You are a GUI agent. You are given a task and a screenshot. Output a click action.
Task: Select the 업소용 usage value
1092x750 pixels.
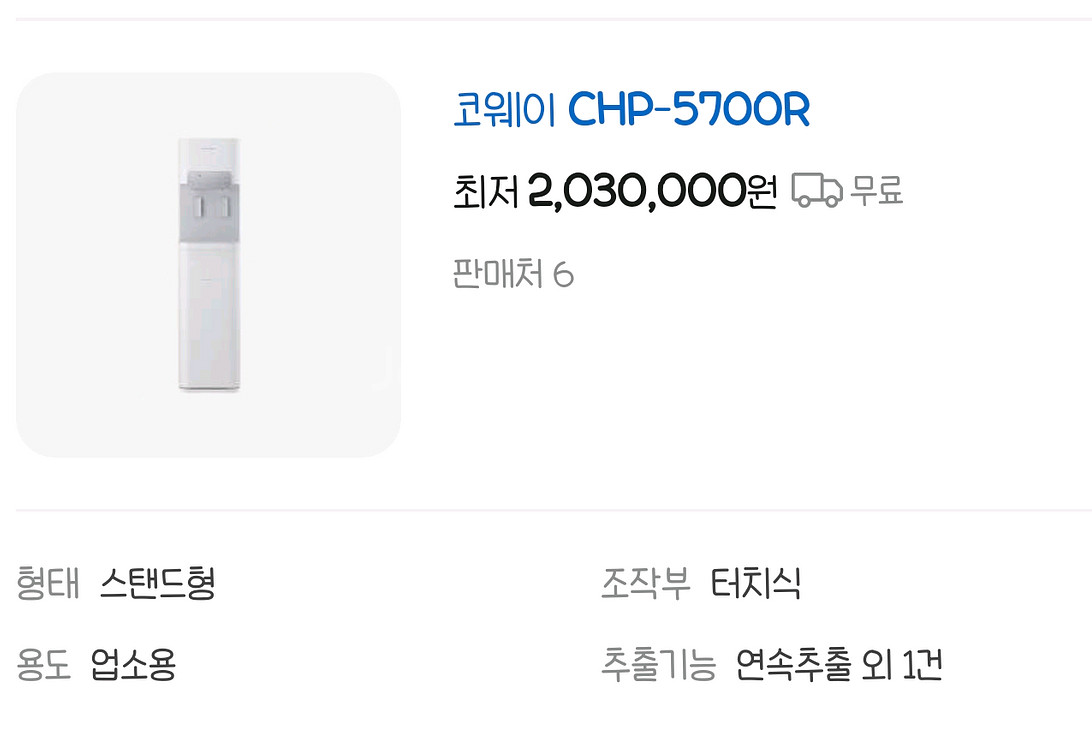(x=133, y=664)
